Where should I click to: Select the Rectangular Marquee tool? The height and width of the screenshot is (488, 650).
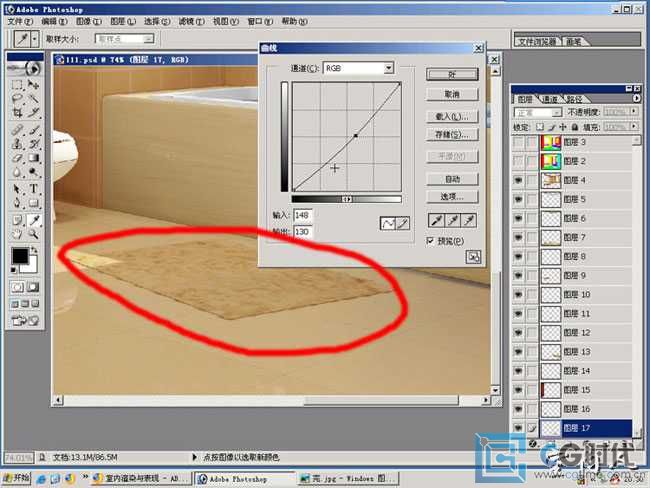(17, 85)
